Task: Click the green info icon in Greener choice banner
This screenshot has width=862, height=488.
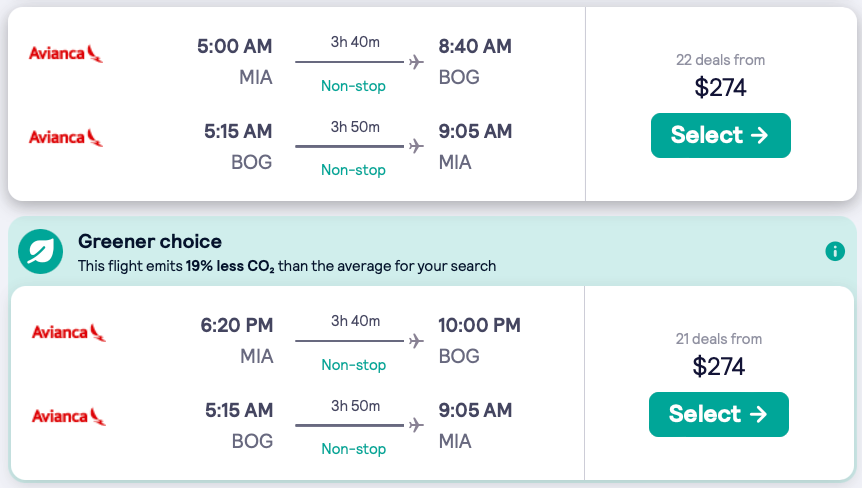Action: click(835, 251)
